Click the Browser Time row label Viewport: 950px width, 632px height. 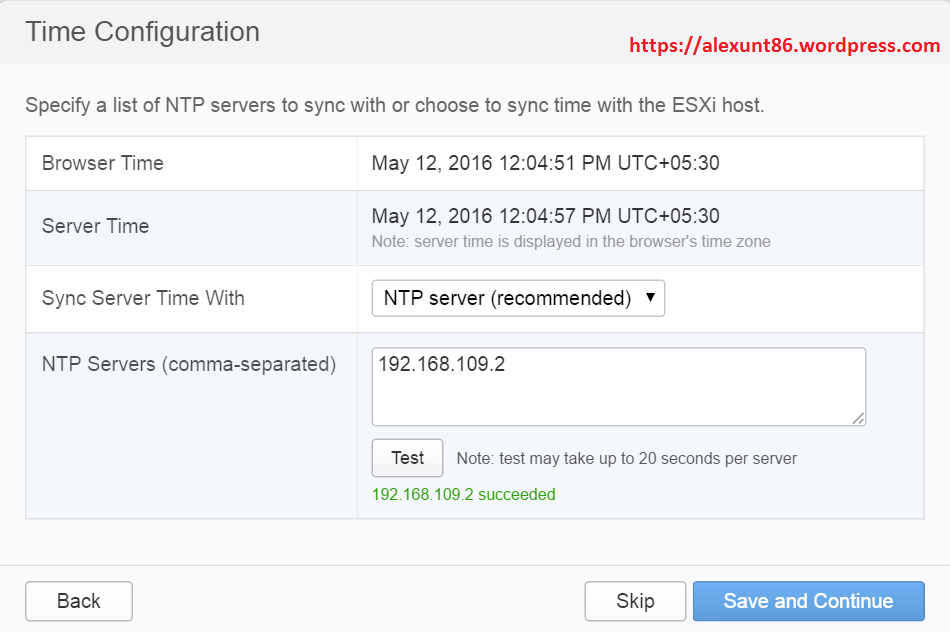pyautogui.click(x=103, y=163)
